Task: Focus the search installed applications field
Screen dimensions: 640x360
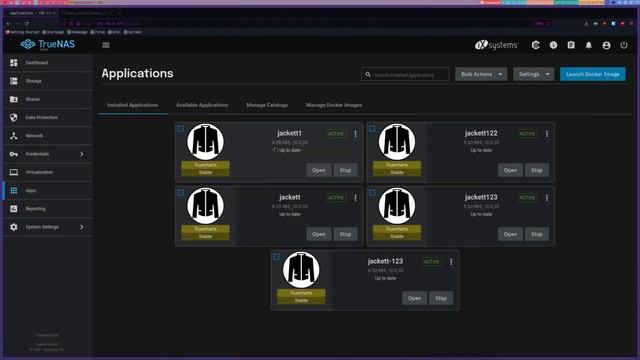Action: click(405, 75)
